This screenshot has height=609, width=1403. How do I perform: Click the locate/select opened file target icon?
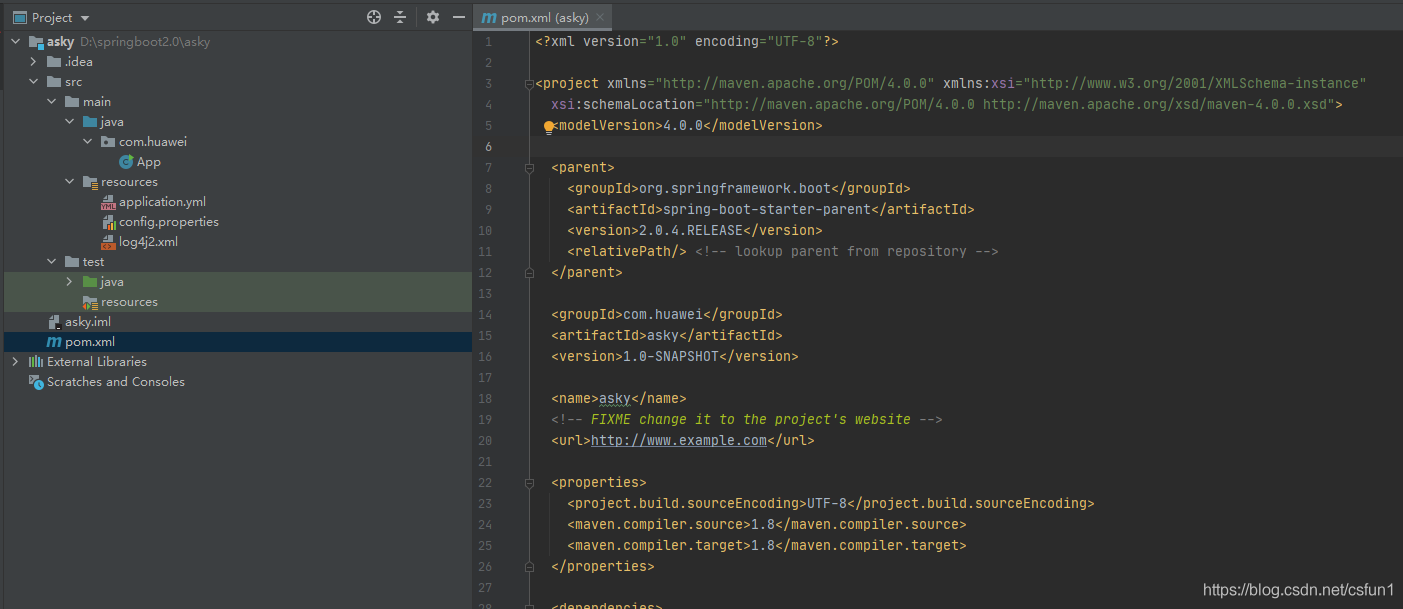click(x=374, y=17)
